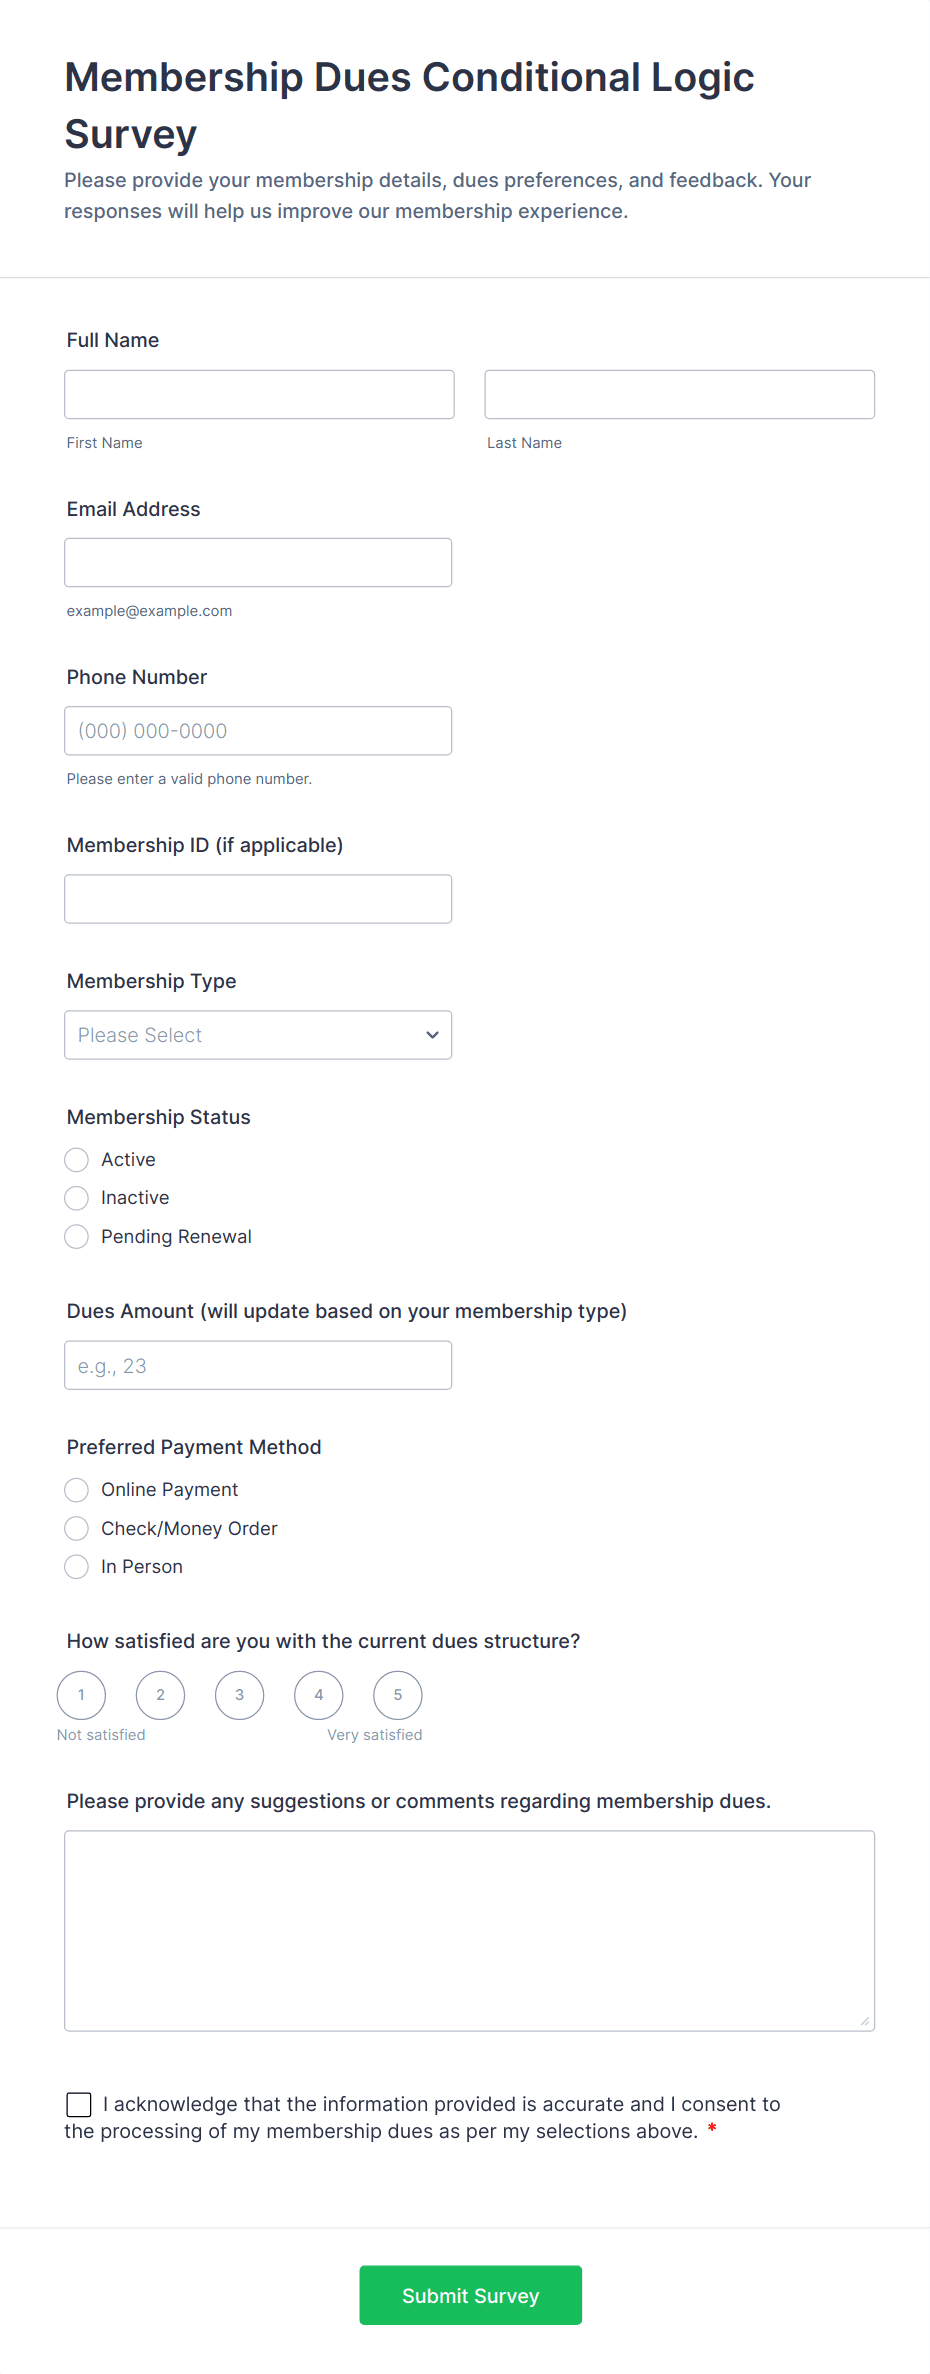The width and height of the screenshot is (930, 2374).
Task: Rate dues satisfaction as 5
Action: click(x=398, y=1695)
